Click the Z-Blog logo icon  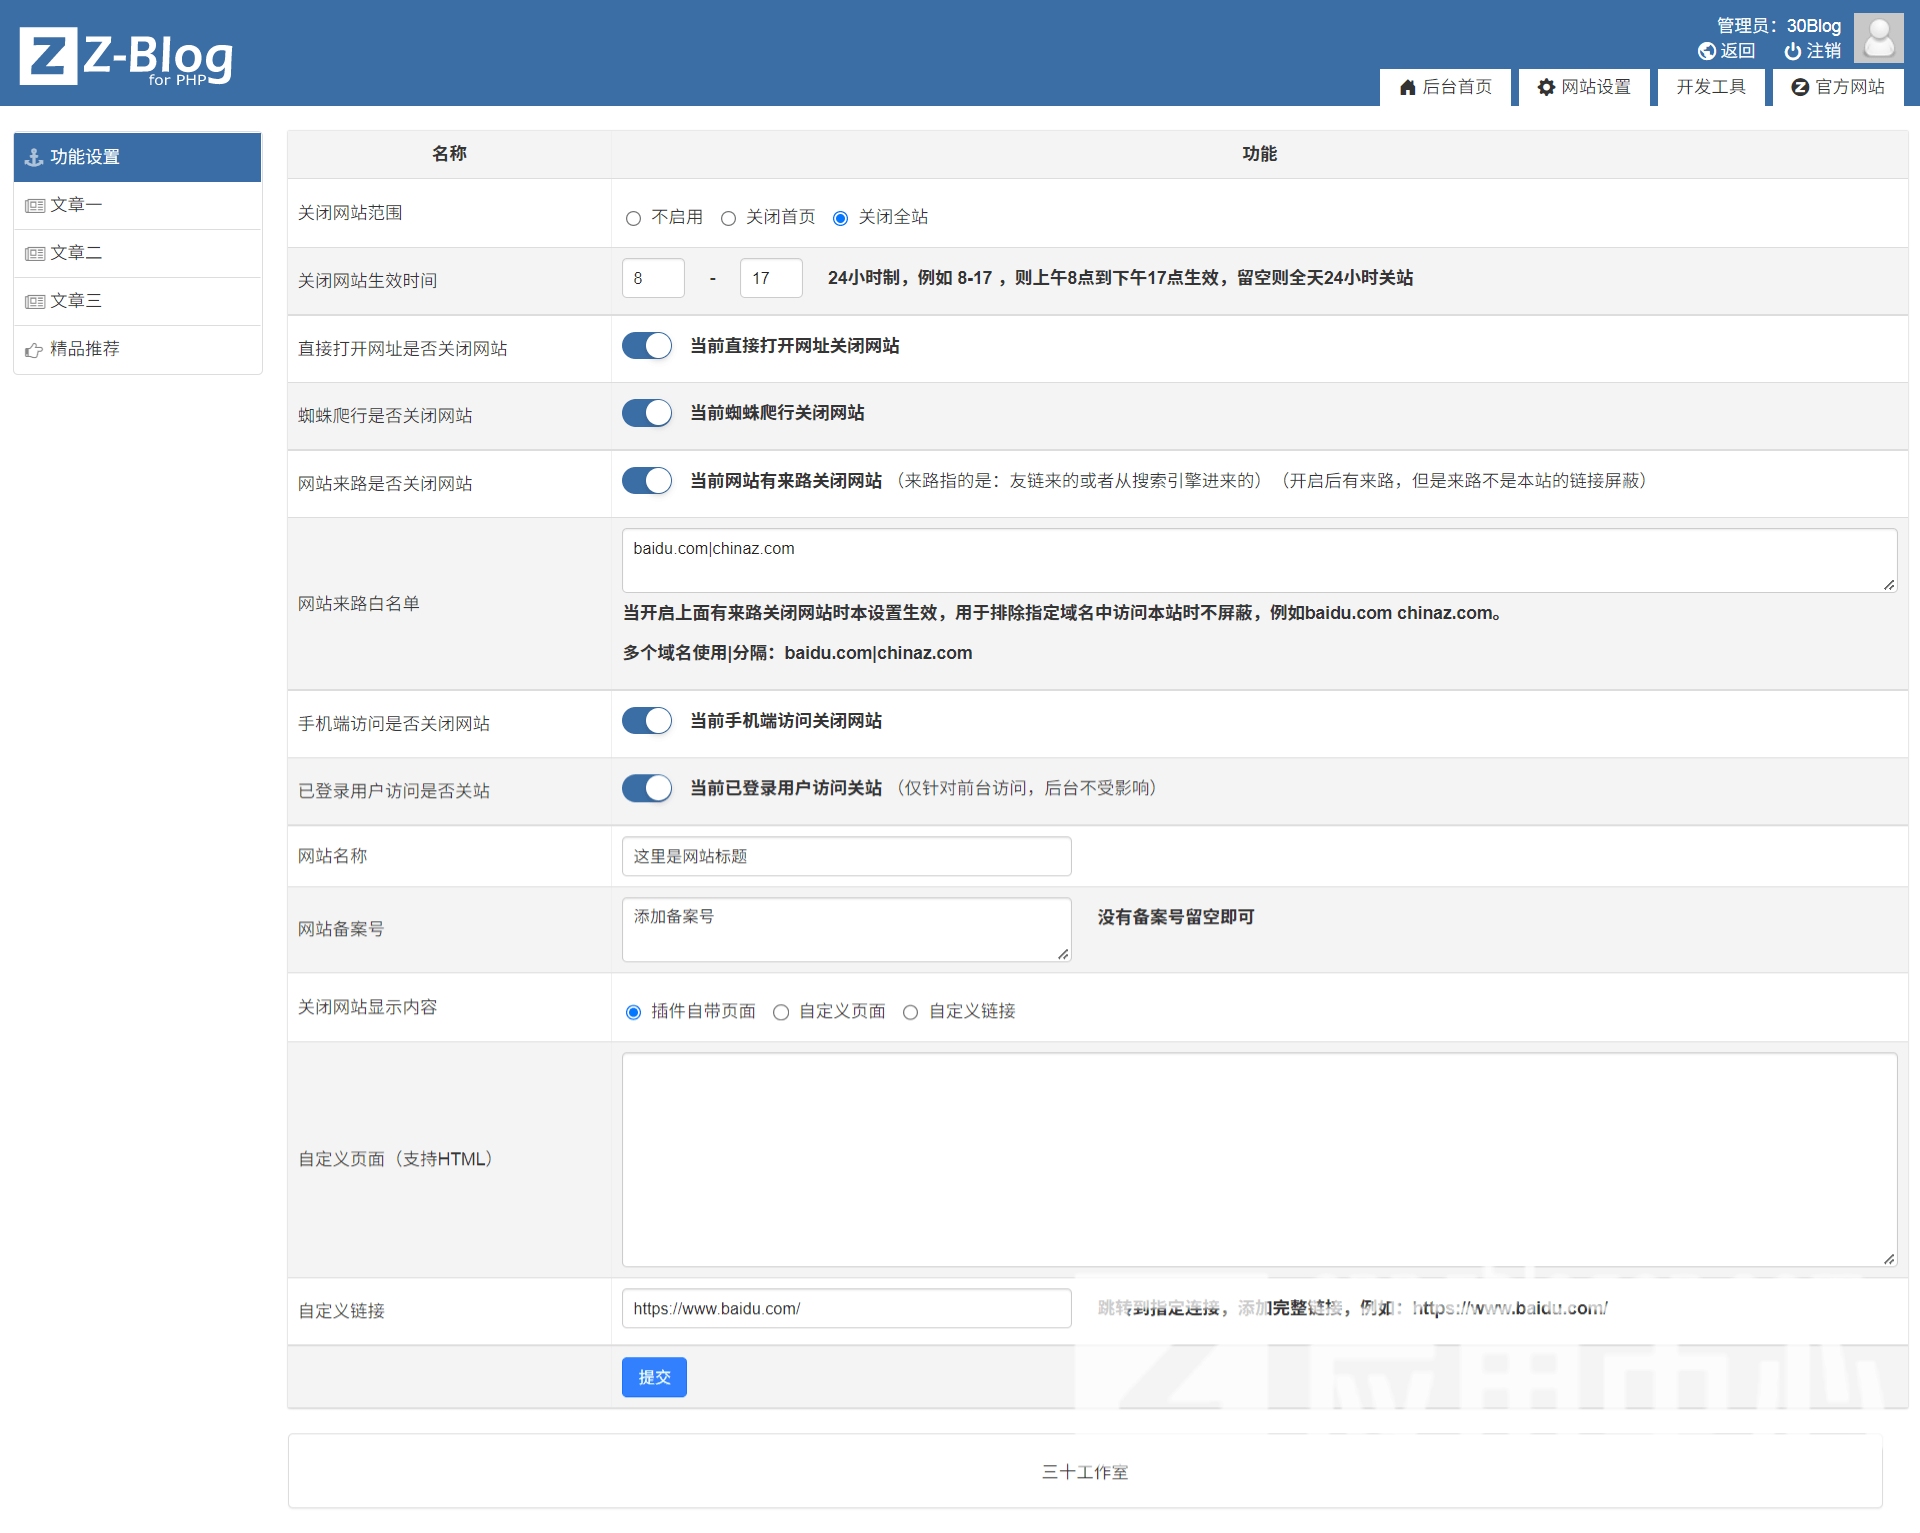click(x=47, y=56)
